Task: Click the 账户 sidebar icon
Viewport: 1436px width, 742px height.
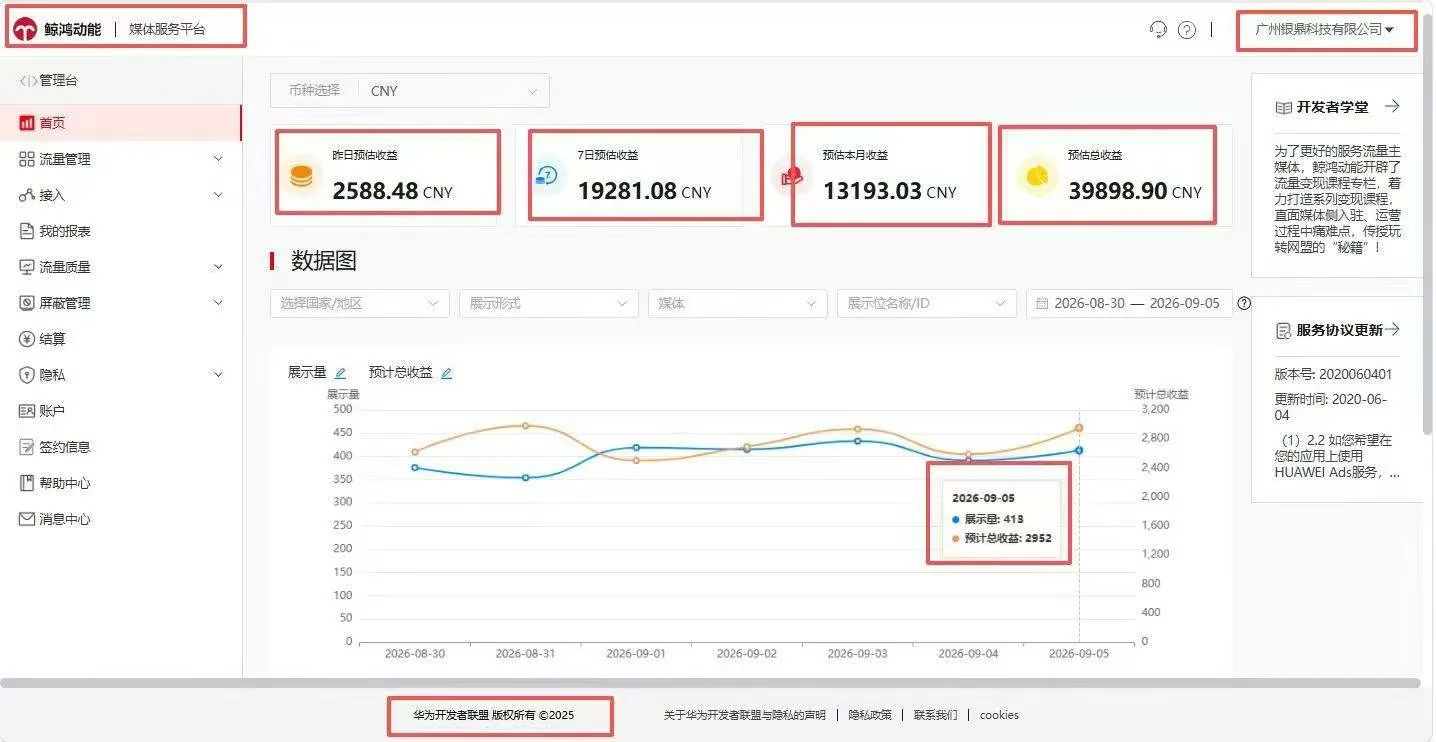Action: click(x=27, y=411)
